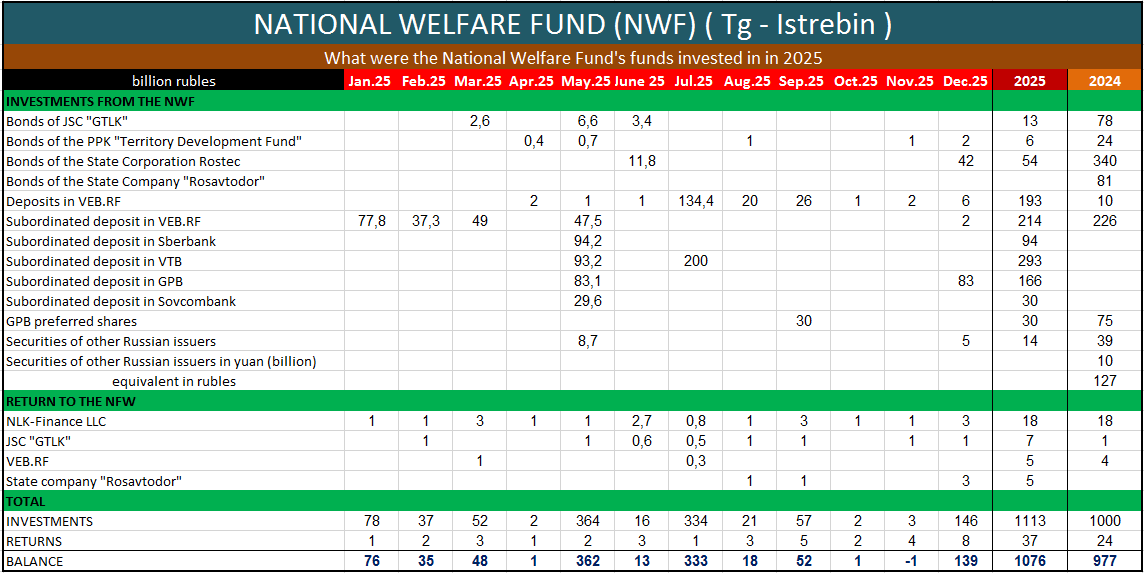Click the 2,7 NLK-Finance June value
The image size is (1144, 573).
pos(641,421)
